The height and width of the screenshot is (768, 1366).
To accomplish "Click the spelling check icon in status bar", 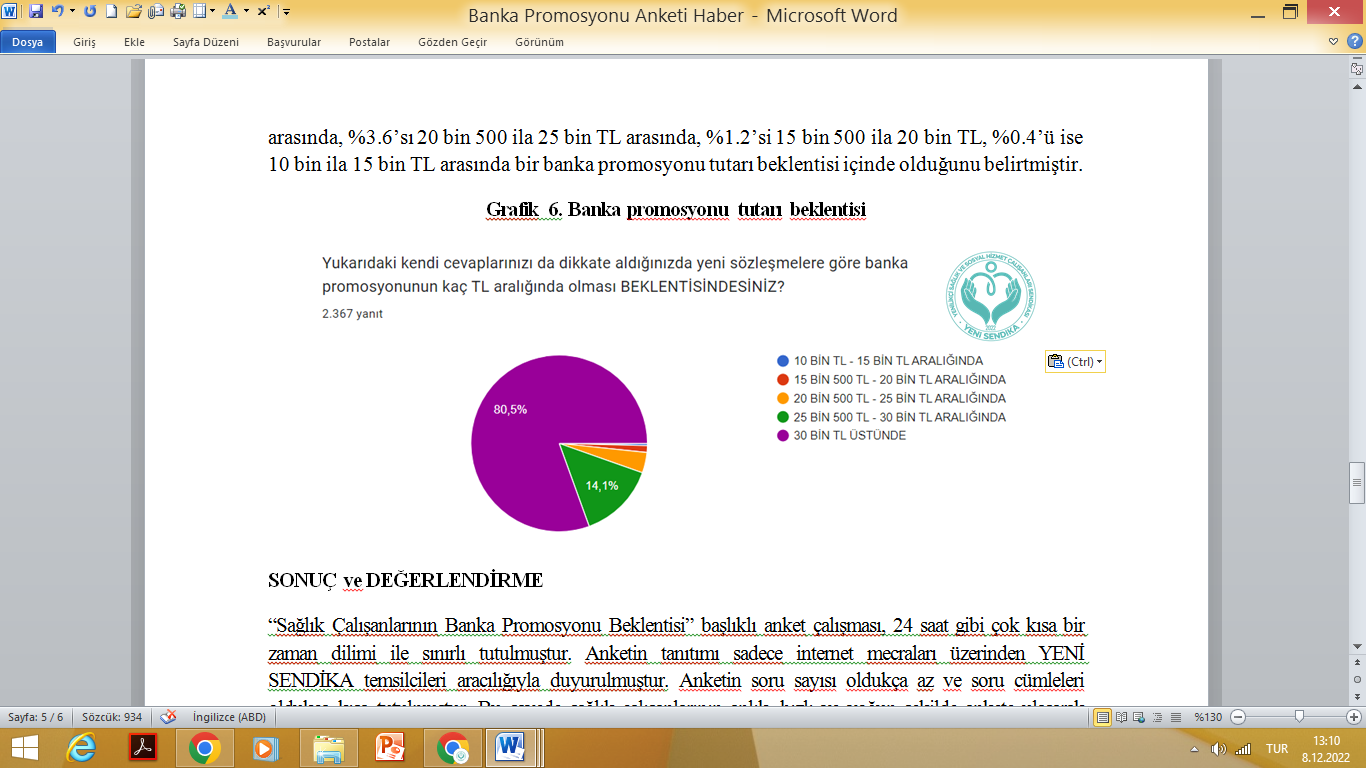I will click(169, 717).
